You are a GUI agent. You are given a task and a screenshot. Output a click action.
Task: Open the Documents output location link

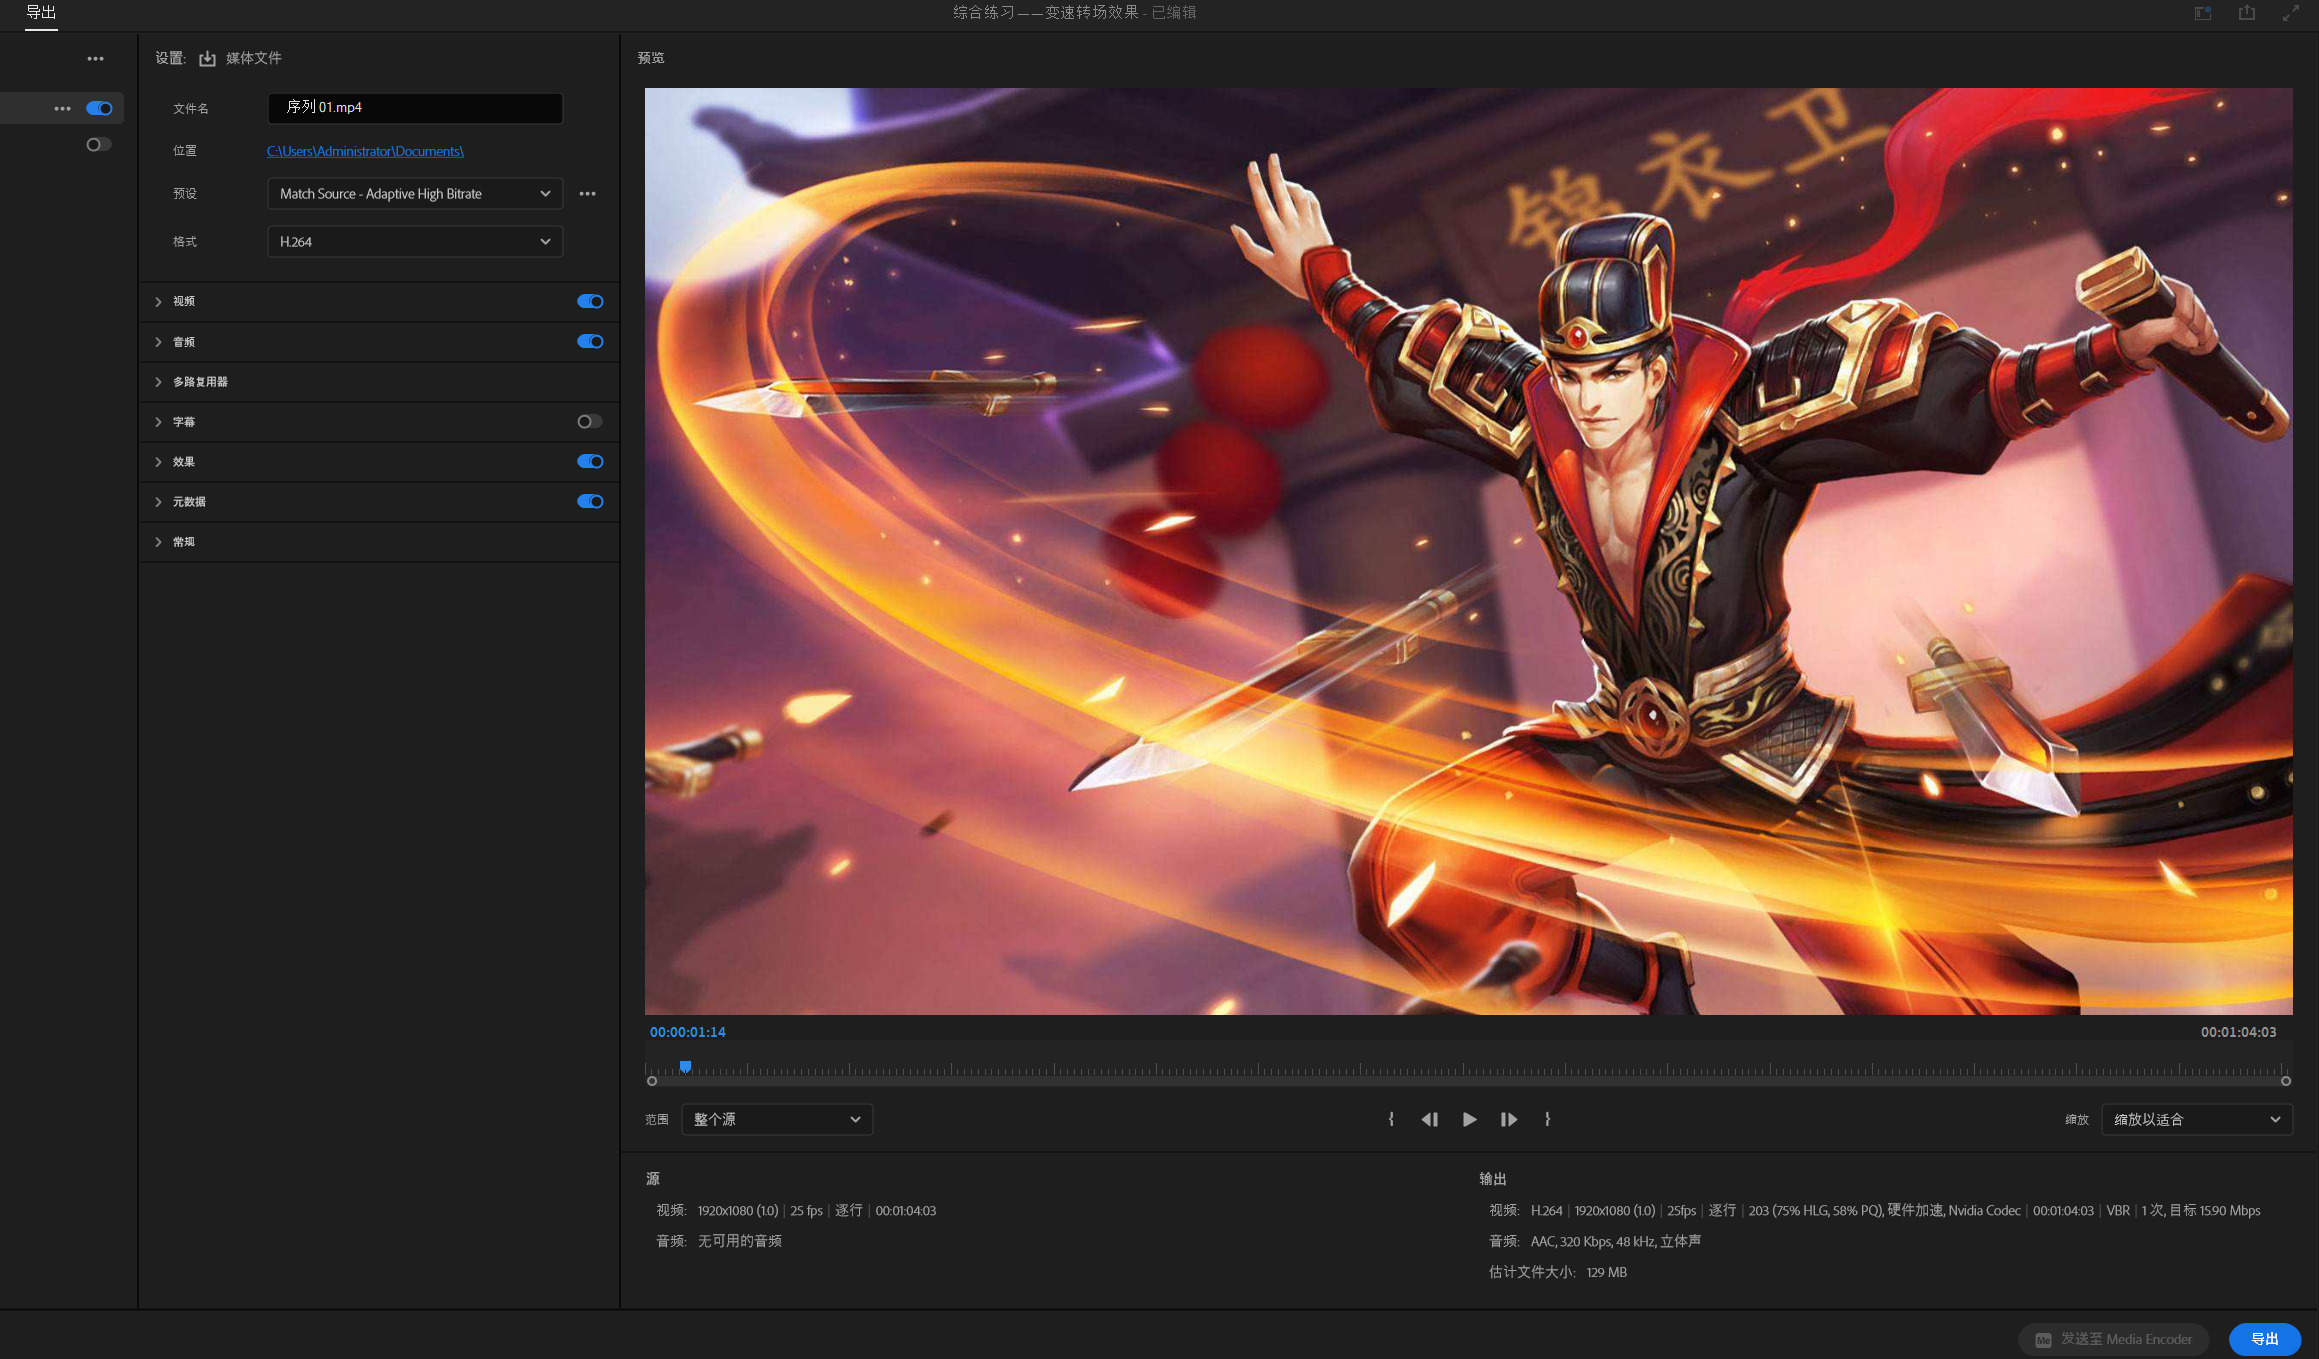point(365,151)
